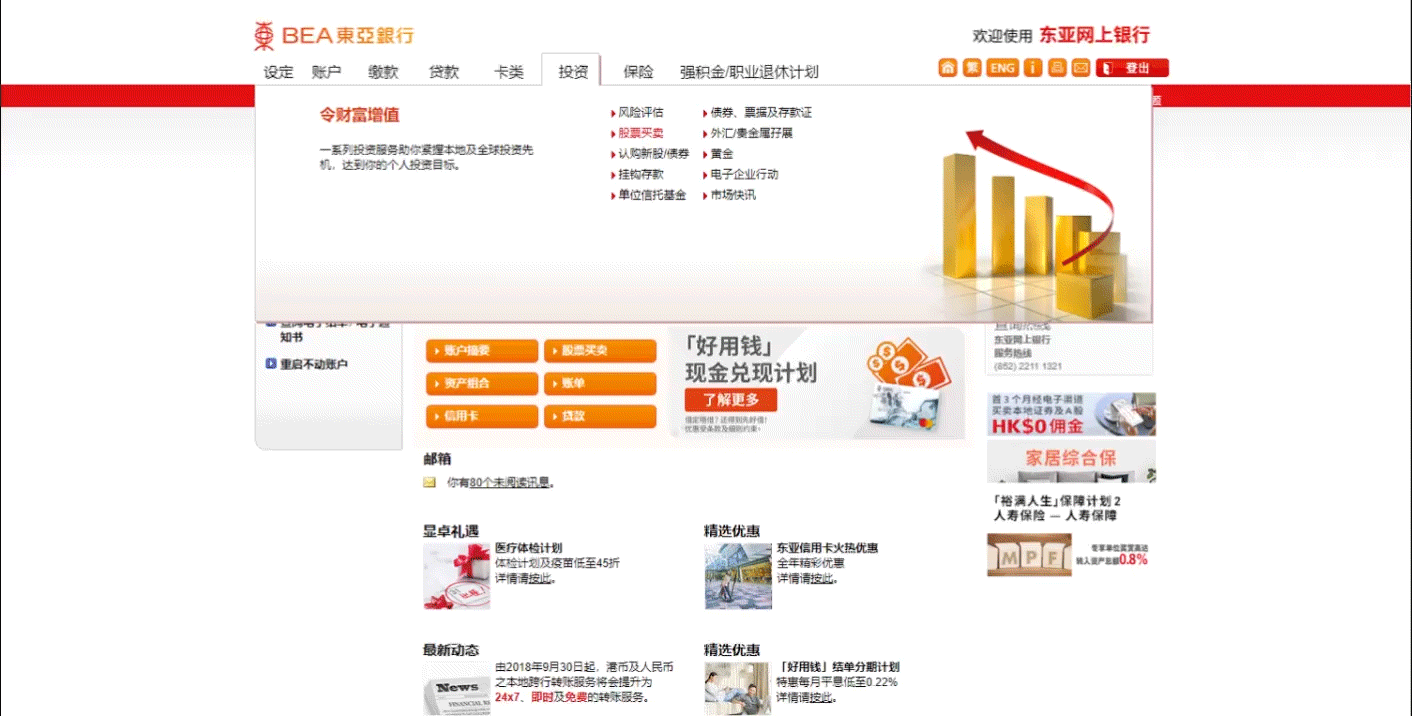The width and height of the screenshot is (1412, 716).
Task: Click the 医疗体检计划 heading text
Action: (529, 548)
